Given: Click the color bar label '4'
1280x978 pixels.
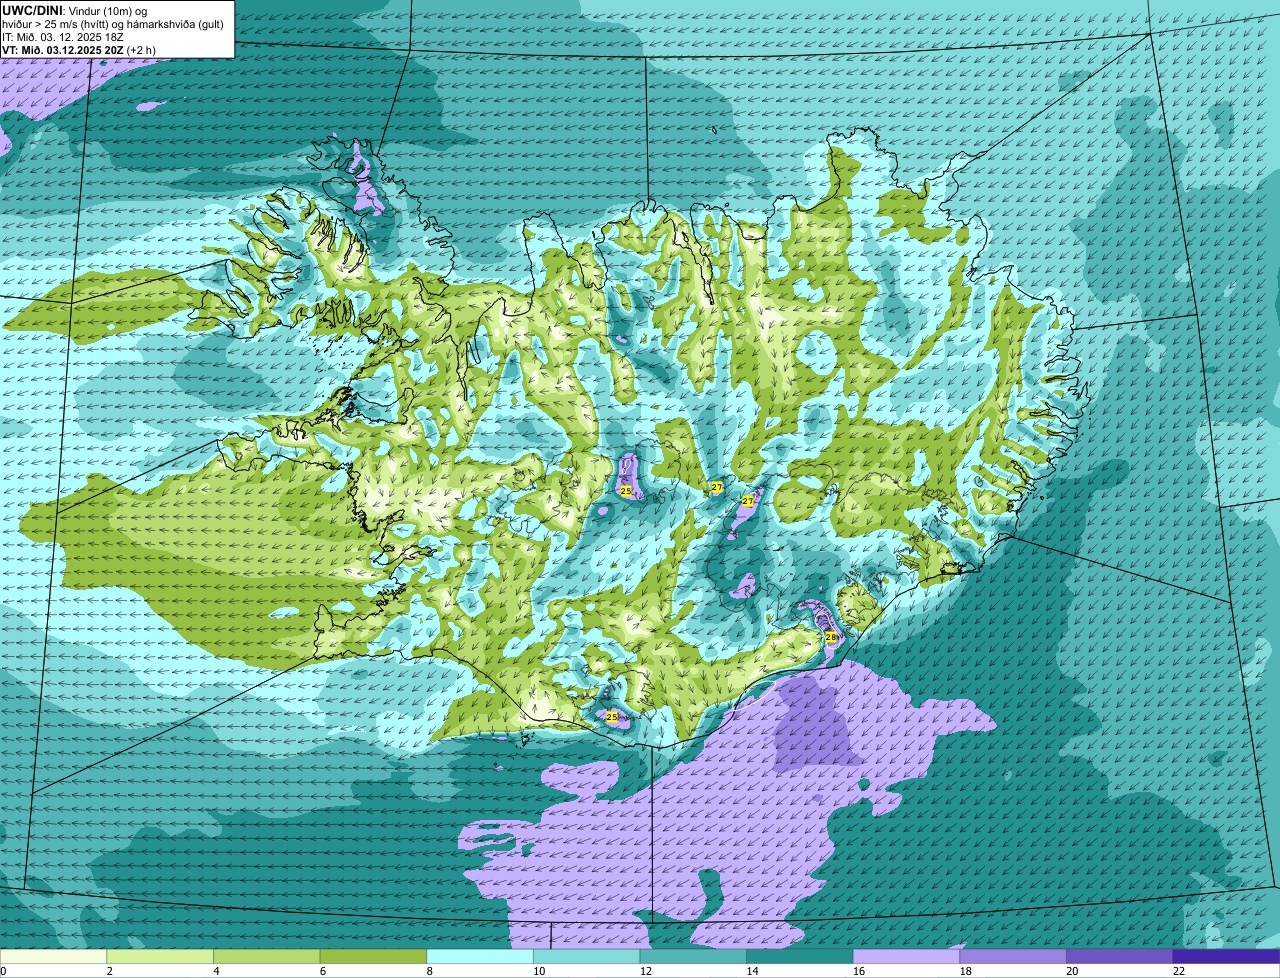Looking at the screenshot, I should pyautogui.click(x=216, y=971).
